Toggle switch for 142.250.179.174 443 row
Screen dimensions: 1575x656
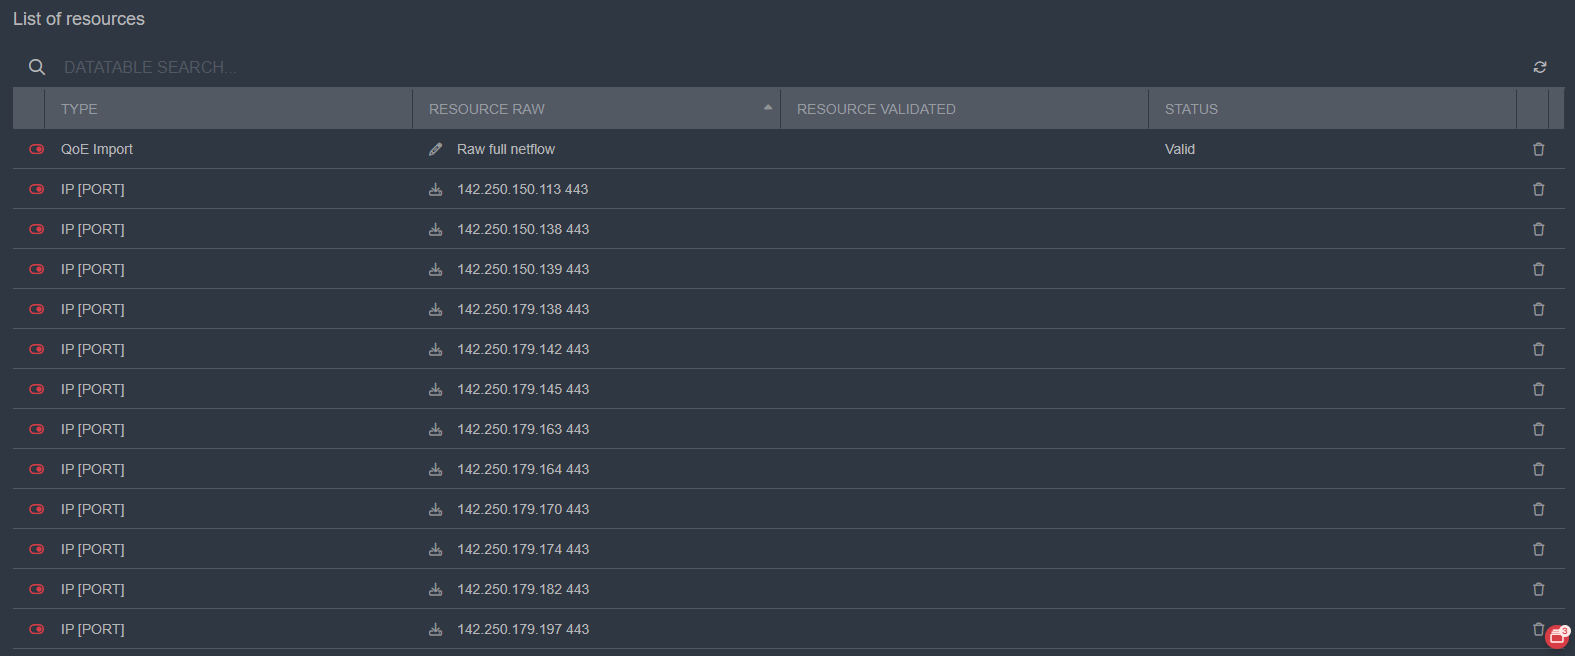tap(37, 549)
